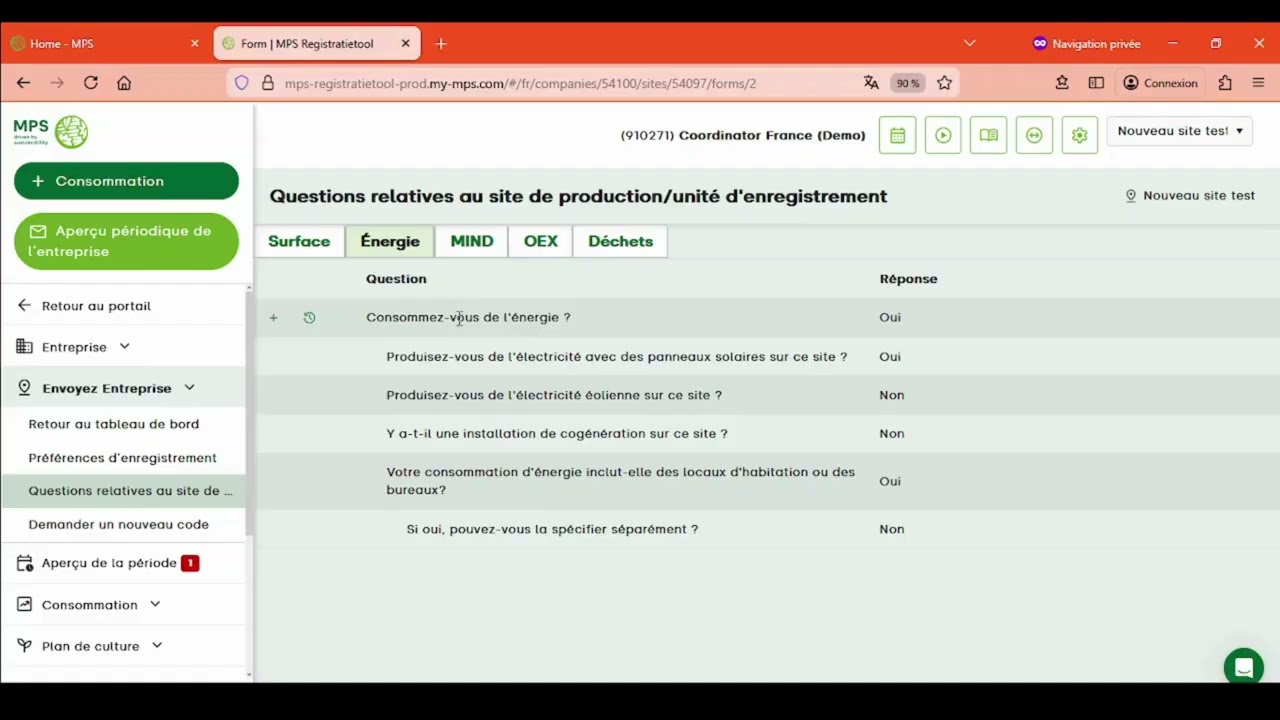Open Aperçu périodique de l'entreprise
This screenshot has height=720, width=1280.
[x=126, y=241]
